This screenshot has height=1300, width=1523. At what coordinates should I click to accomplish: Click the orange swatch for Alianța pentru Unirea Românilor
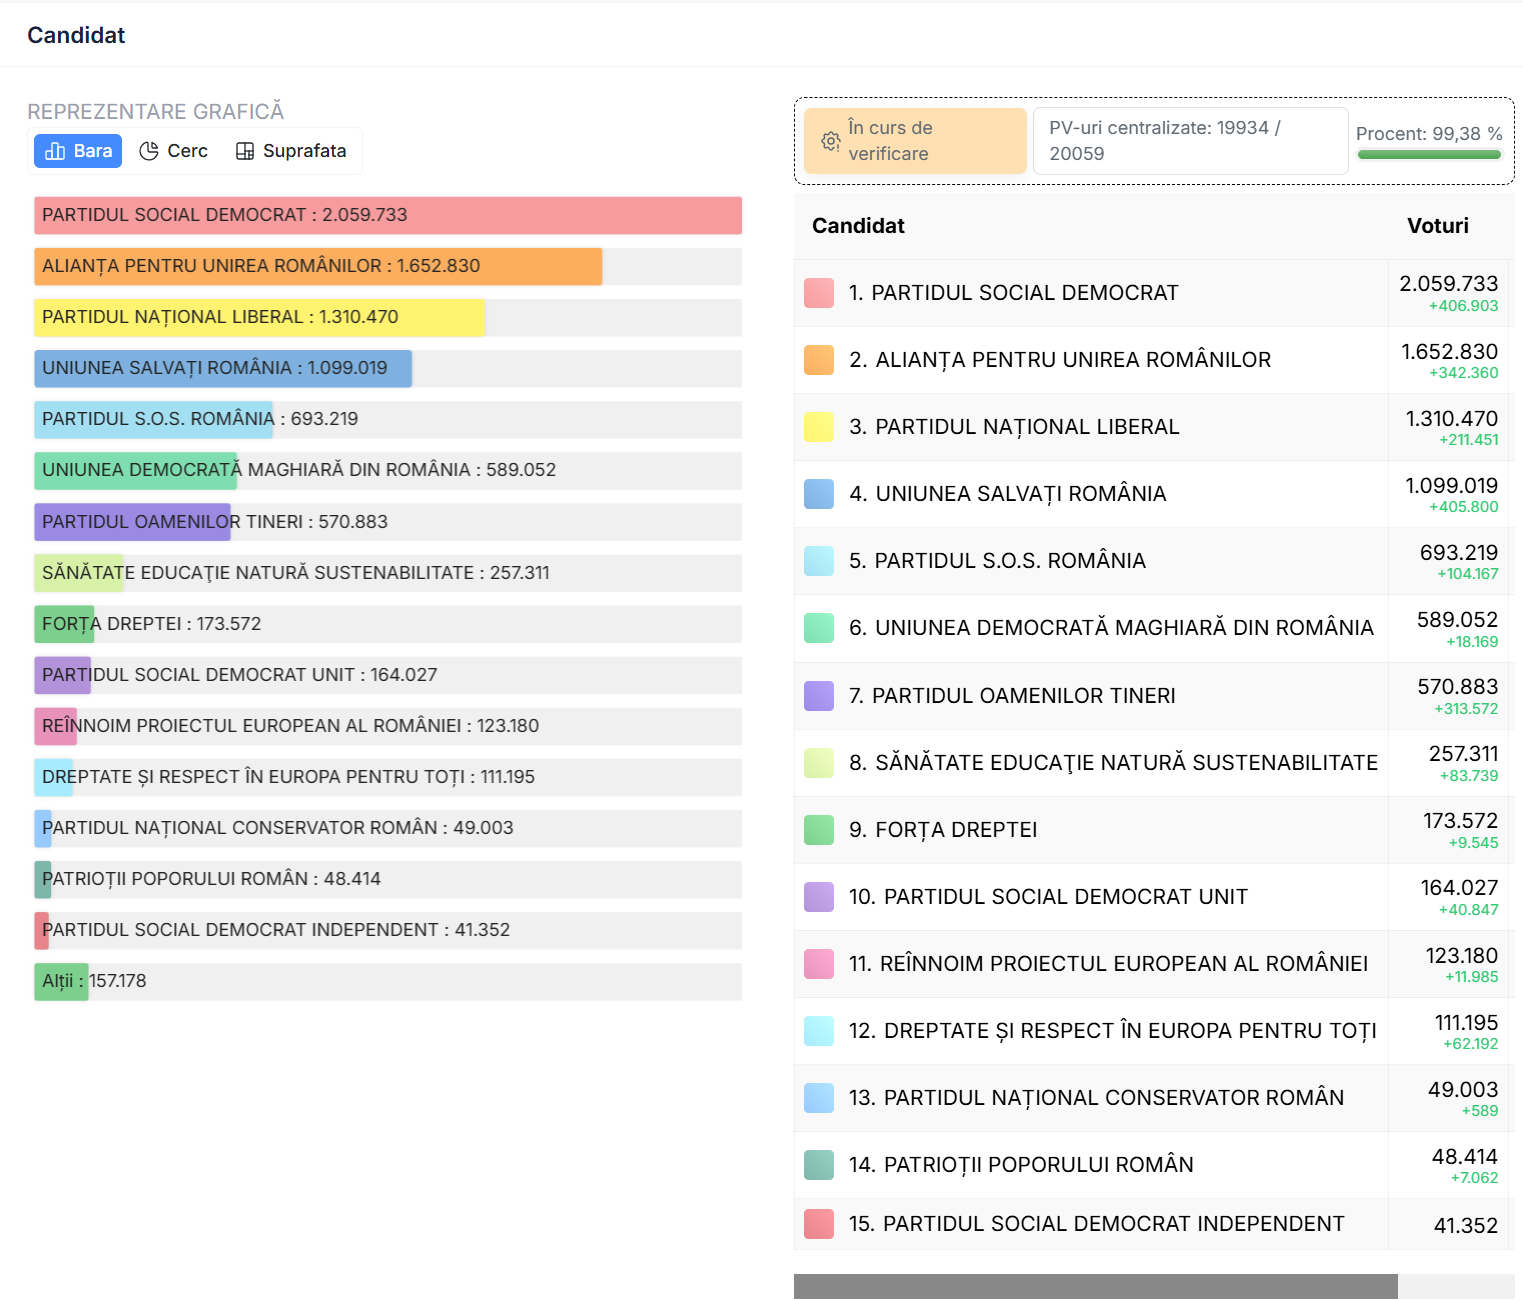click(x=819, y=360)
